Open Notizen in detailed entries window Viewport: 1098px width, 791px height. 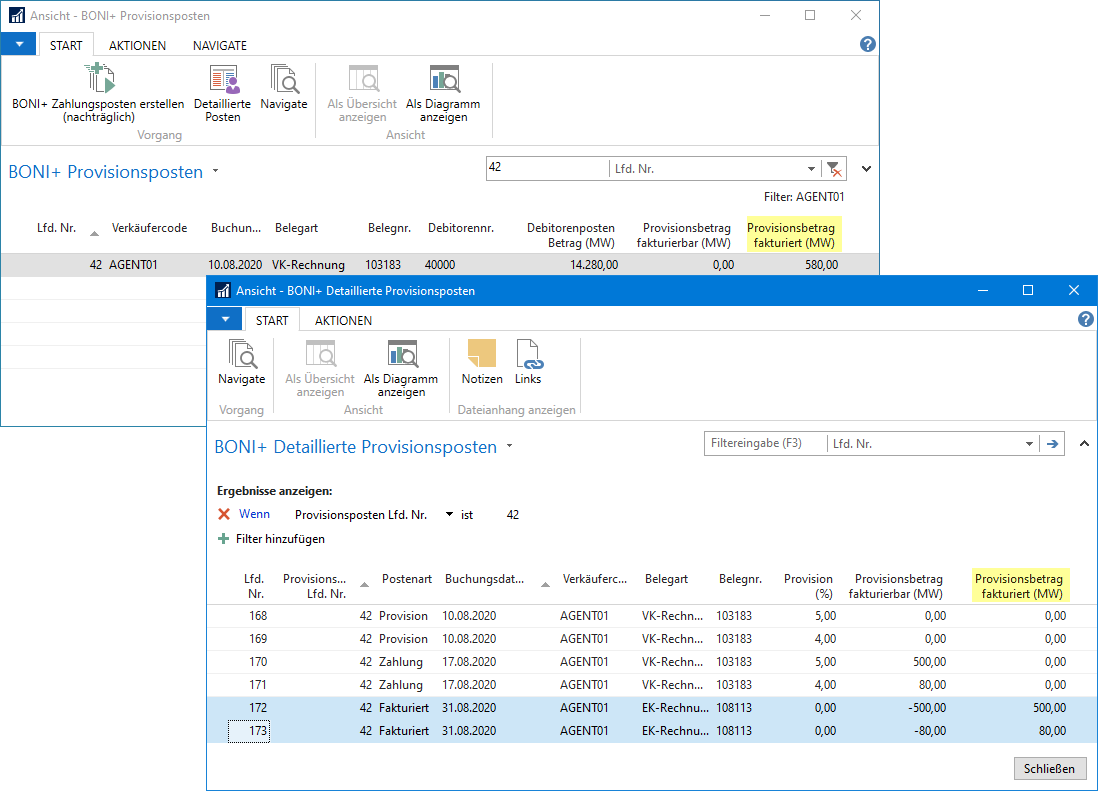coord(482,355)
